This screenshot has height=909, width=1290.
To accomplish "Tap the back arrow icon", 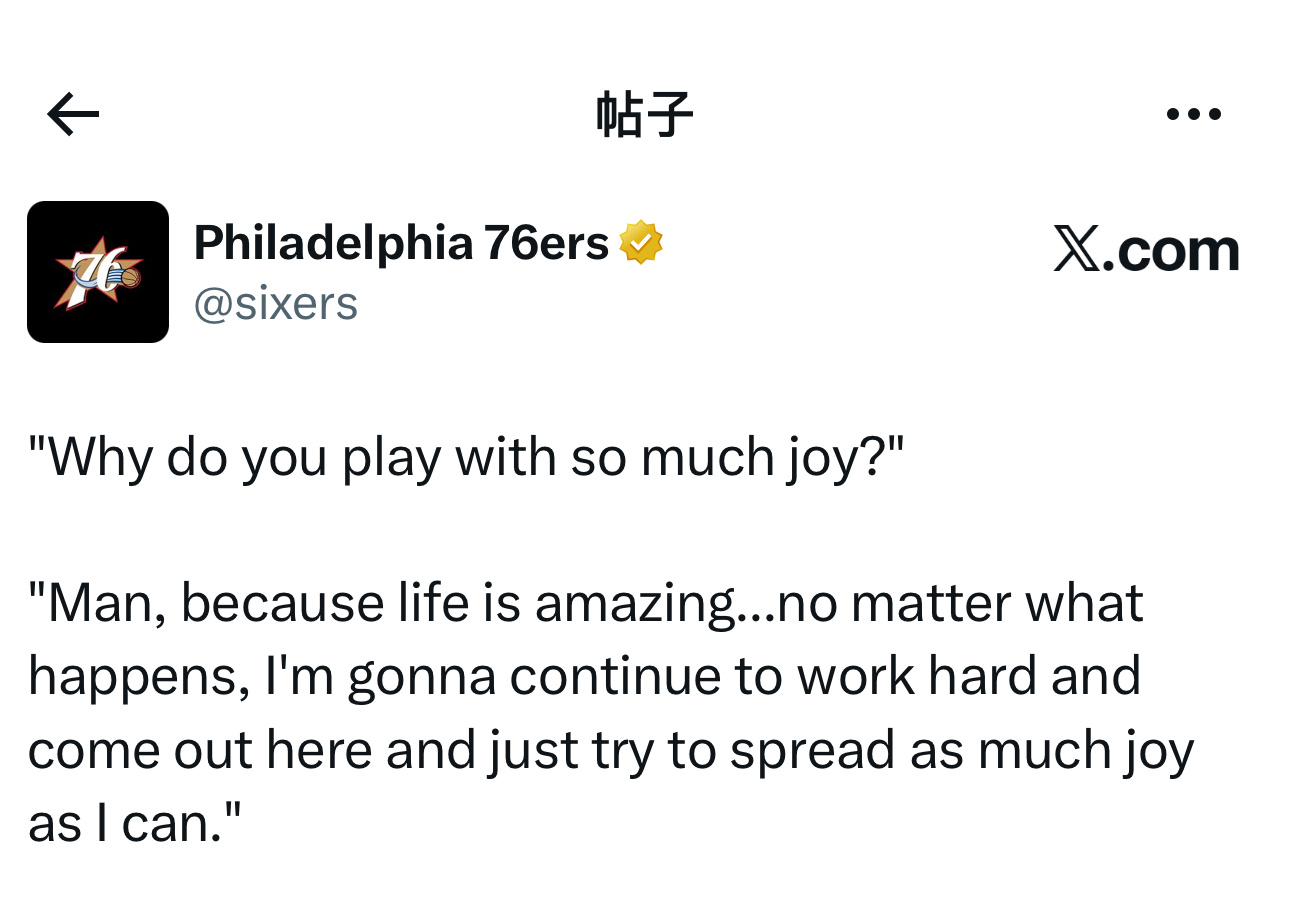I will 73,115.
